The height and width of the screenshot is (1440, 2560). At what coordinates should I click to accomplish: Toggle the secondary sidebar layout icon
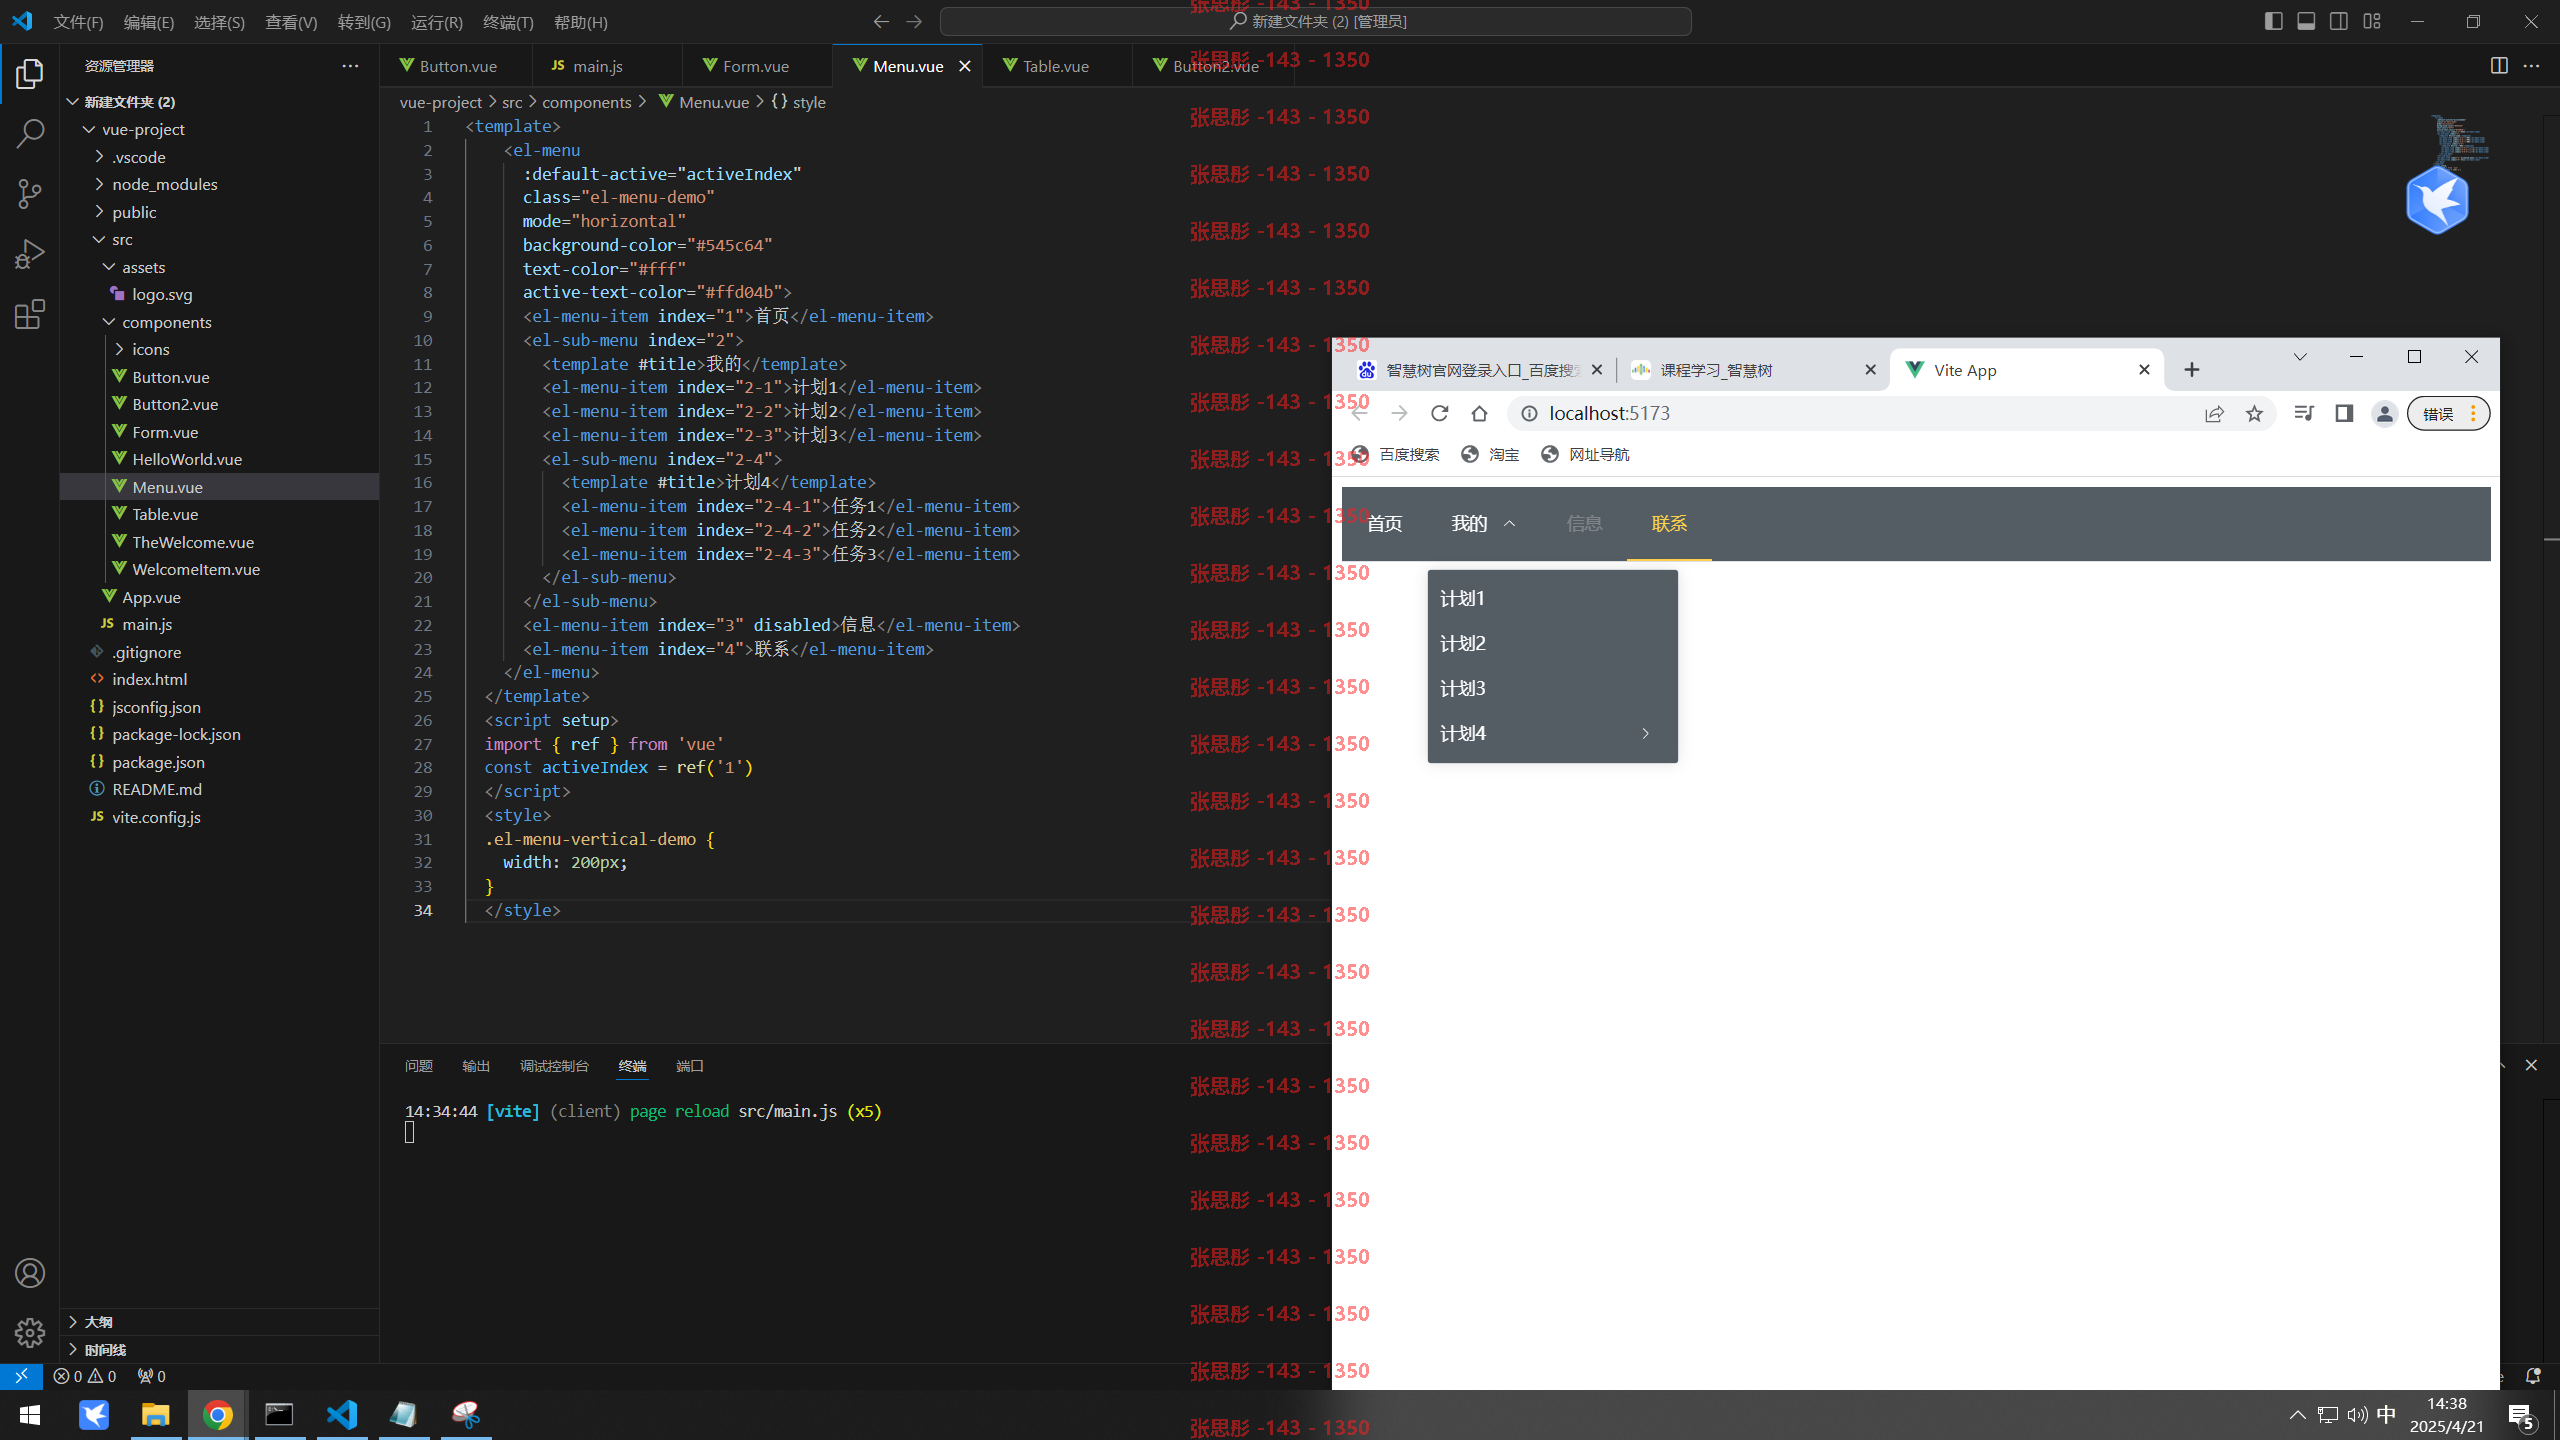[2339, 21]
